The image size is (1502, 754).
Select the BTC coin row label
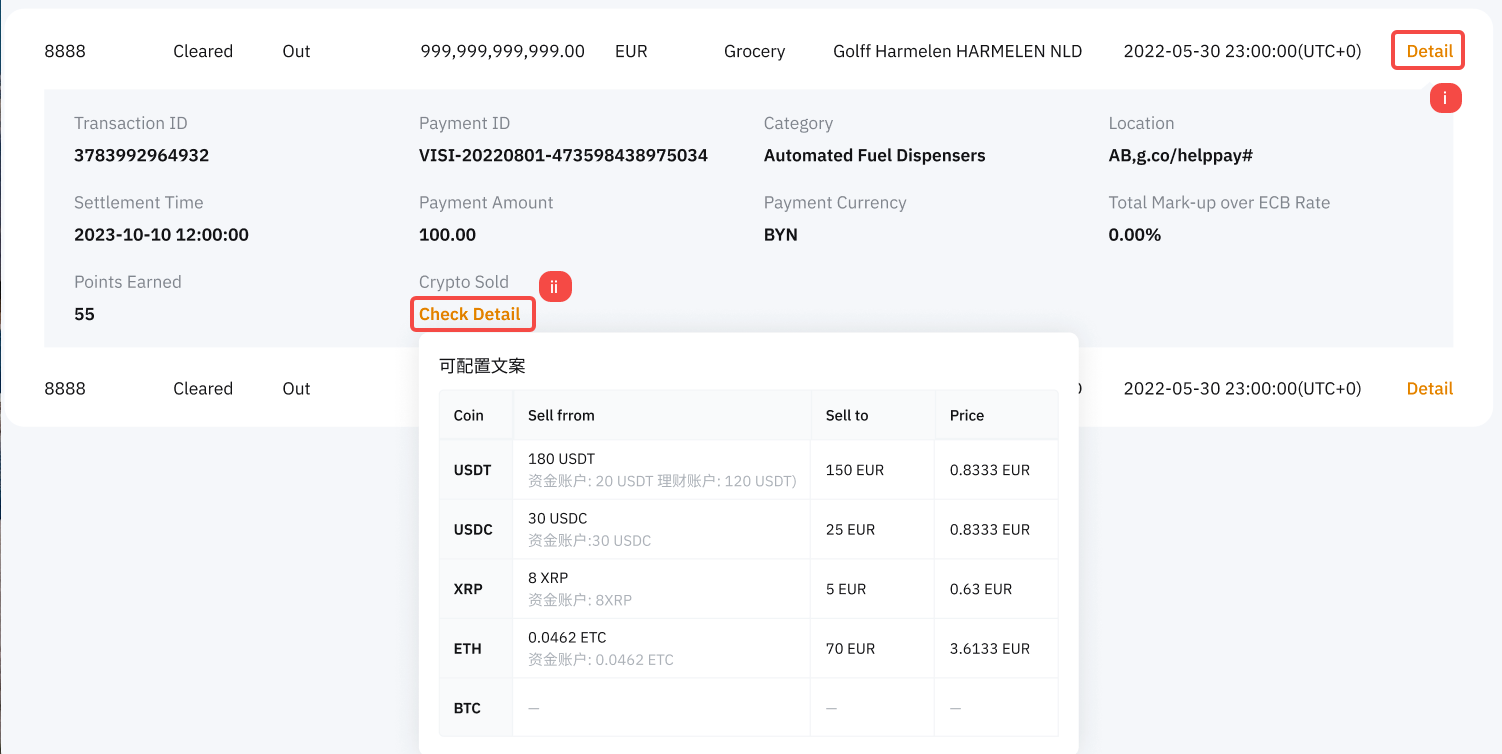(467, 708)
